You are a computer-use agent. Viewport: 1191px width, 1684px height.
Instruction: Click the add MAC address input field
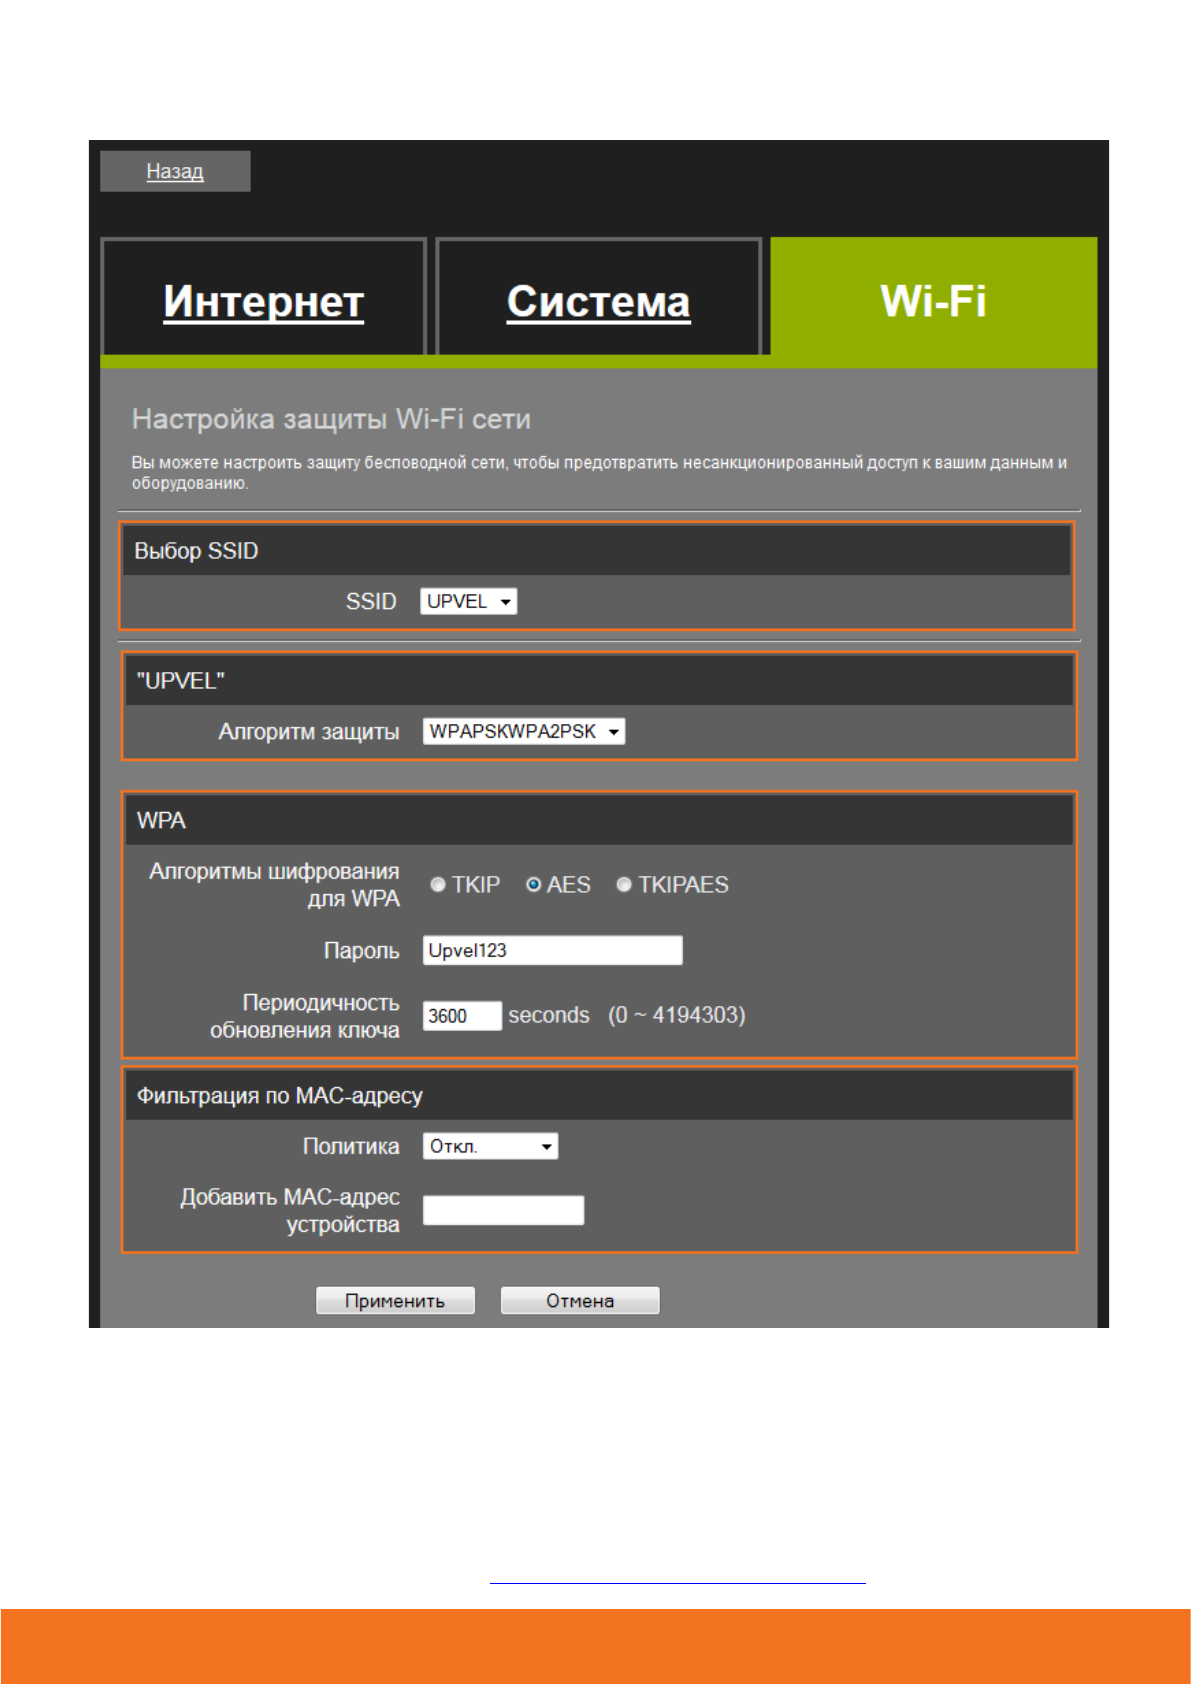503,1210
